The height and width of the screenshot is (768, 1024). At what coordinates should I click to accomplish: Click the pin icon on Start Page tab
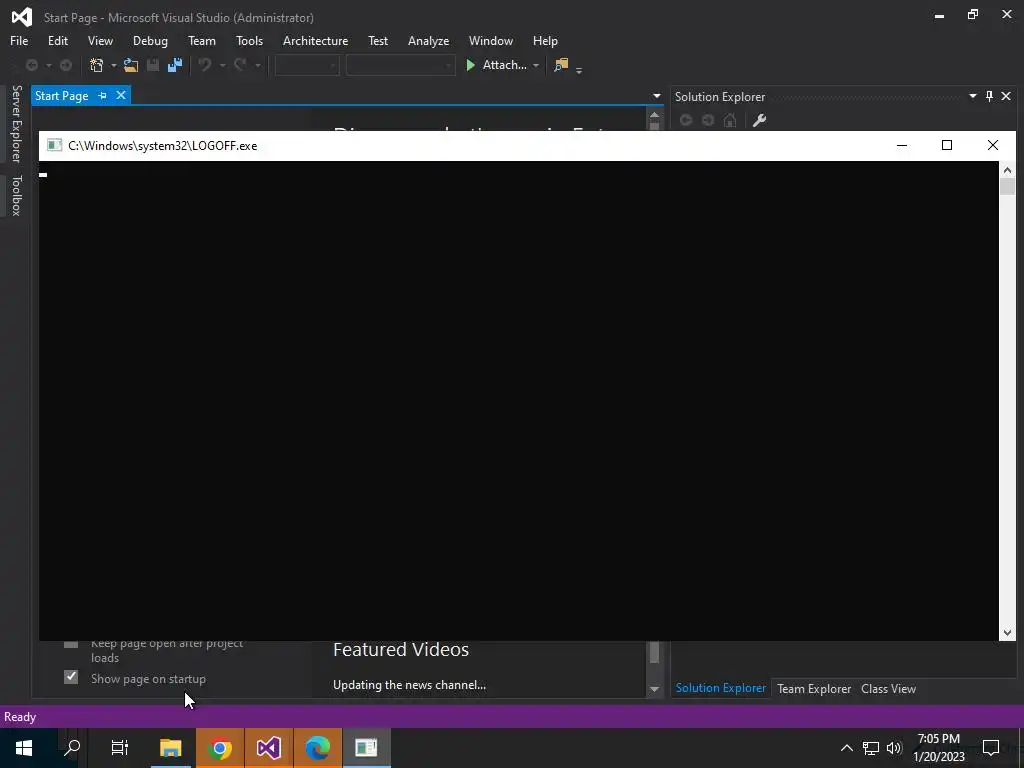[x=103, y=95]
